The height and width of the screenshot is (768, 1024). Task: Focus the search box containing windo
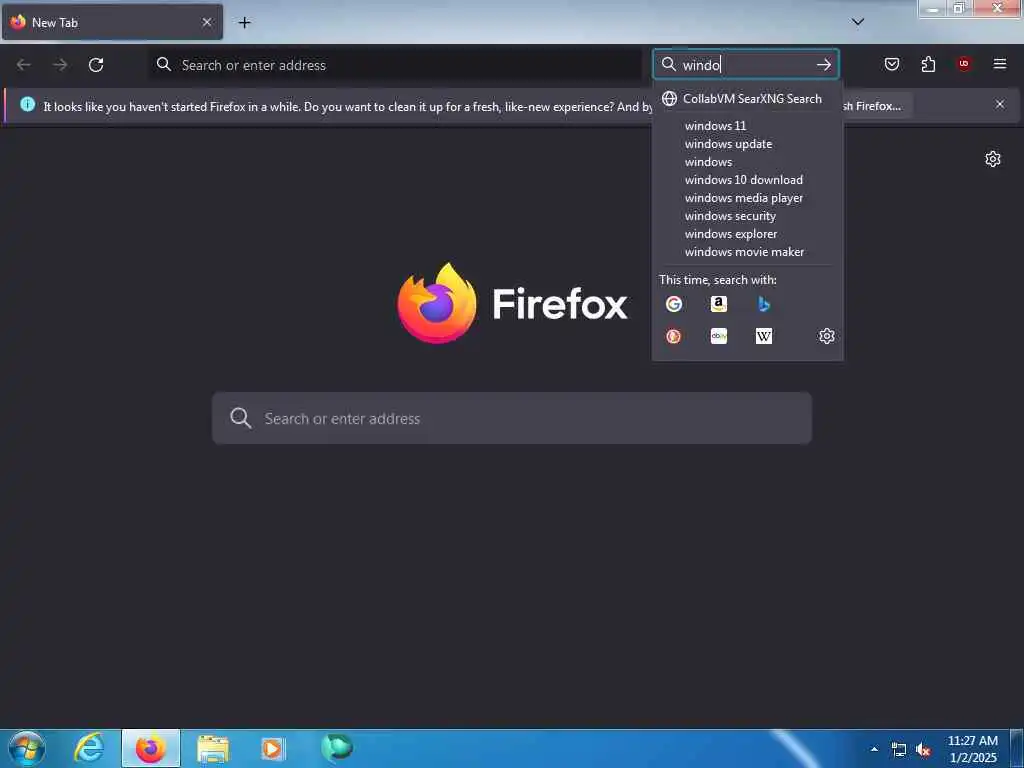coord(745,64)
